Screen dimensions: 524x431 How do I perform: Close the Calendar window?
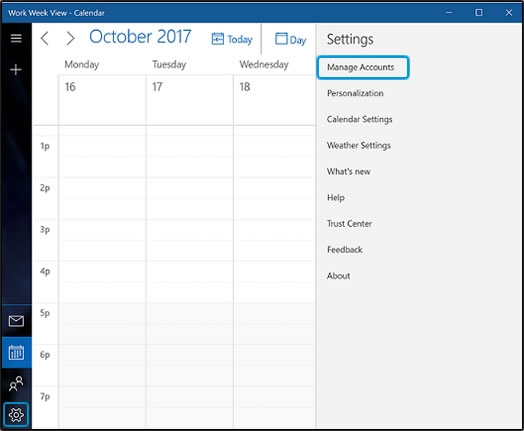pos(509,13)
